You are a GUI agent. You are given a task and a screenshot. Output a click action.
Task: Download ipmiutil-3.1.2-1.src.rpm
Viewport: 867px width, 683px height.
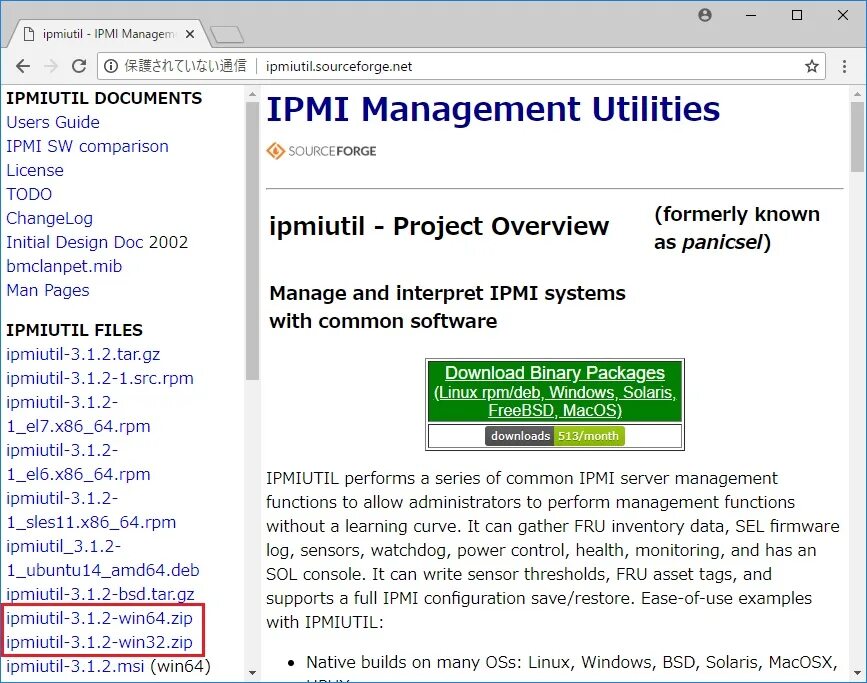click(x=100, y=378)
